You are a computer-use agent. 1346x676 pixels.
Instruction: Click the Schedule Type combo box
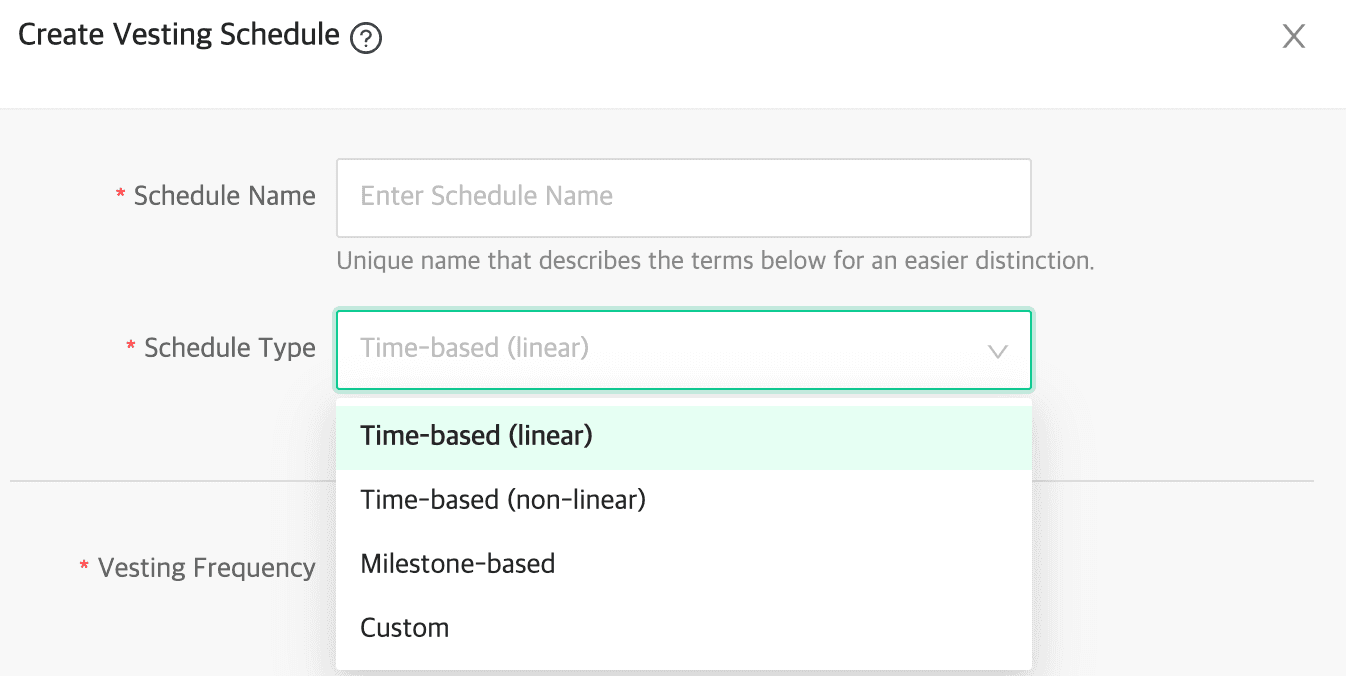683,349
